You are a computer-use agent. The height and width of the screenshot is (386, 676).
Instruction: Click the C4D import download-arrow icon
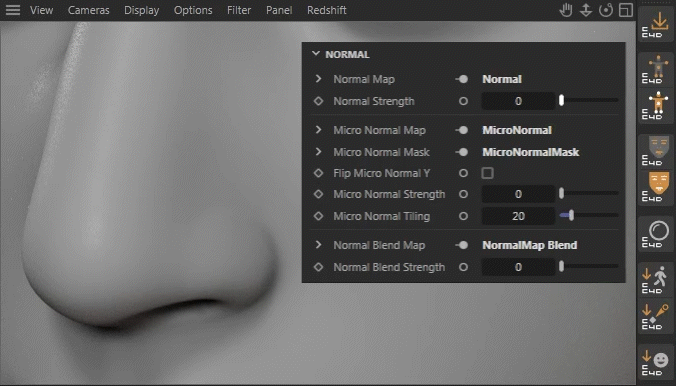pyautogui.click(x=656, y=25)
